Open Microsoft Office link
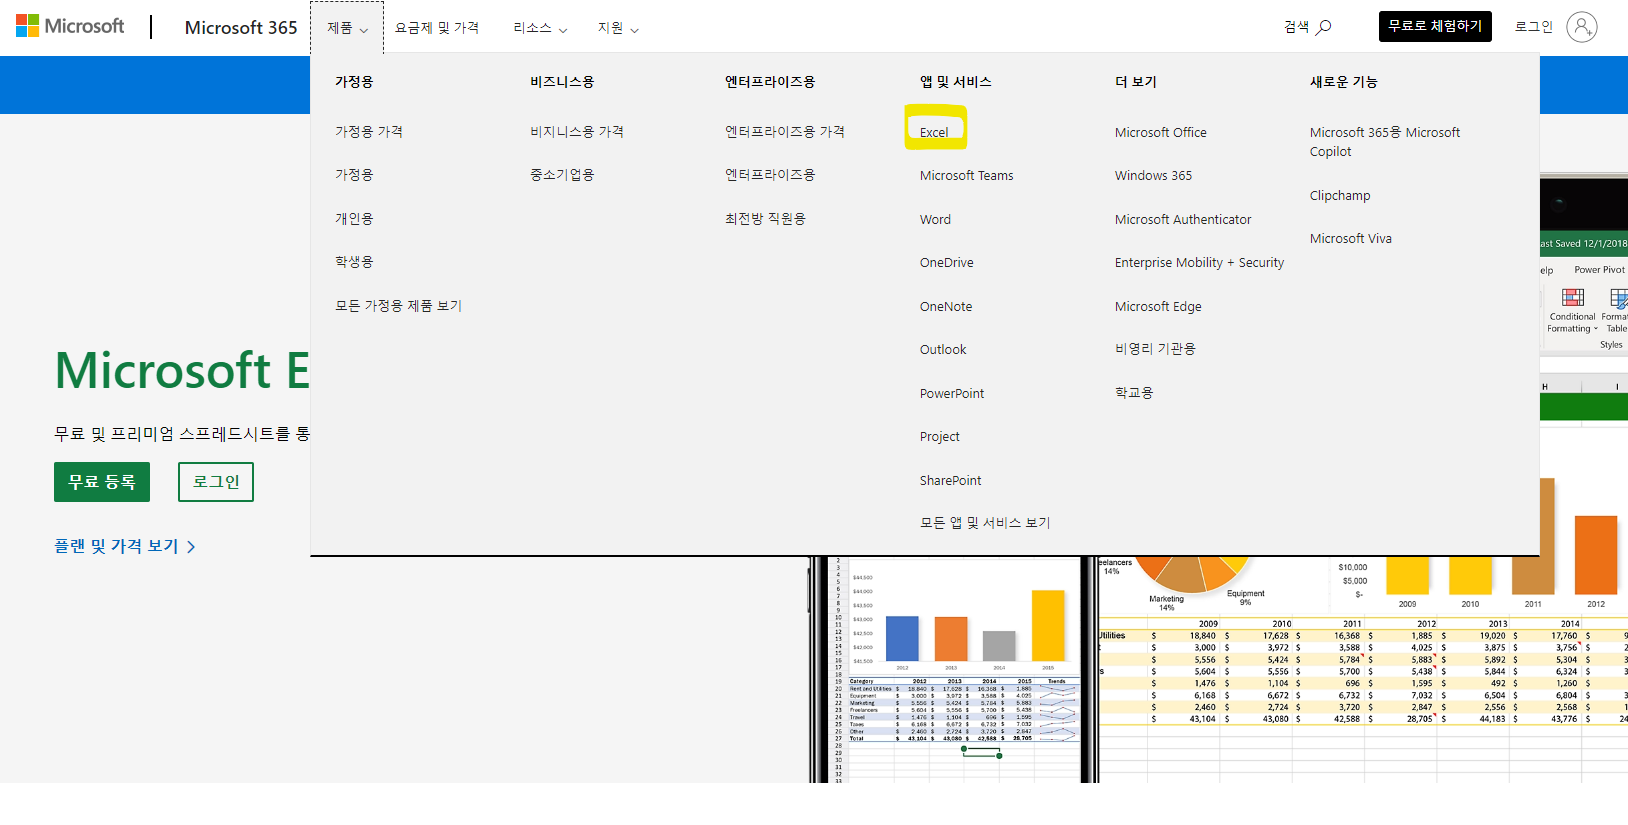1628x825 pixels. tap(1161, 133)
